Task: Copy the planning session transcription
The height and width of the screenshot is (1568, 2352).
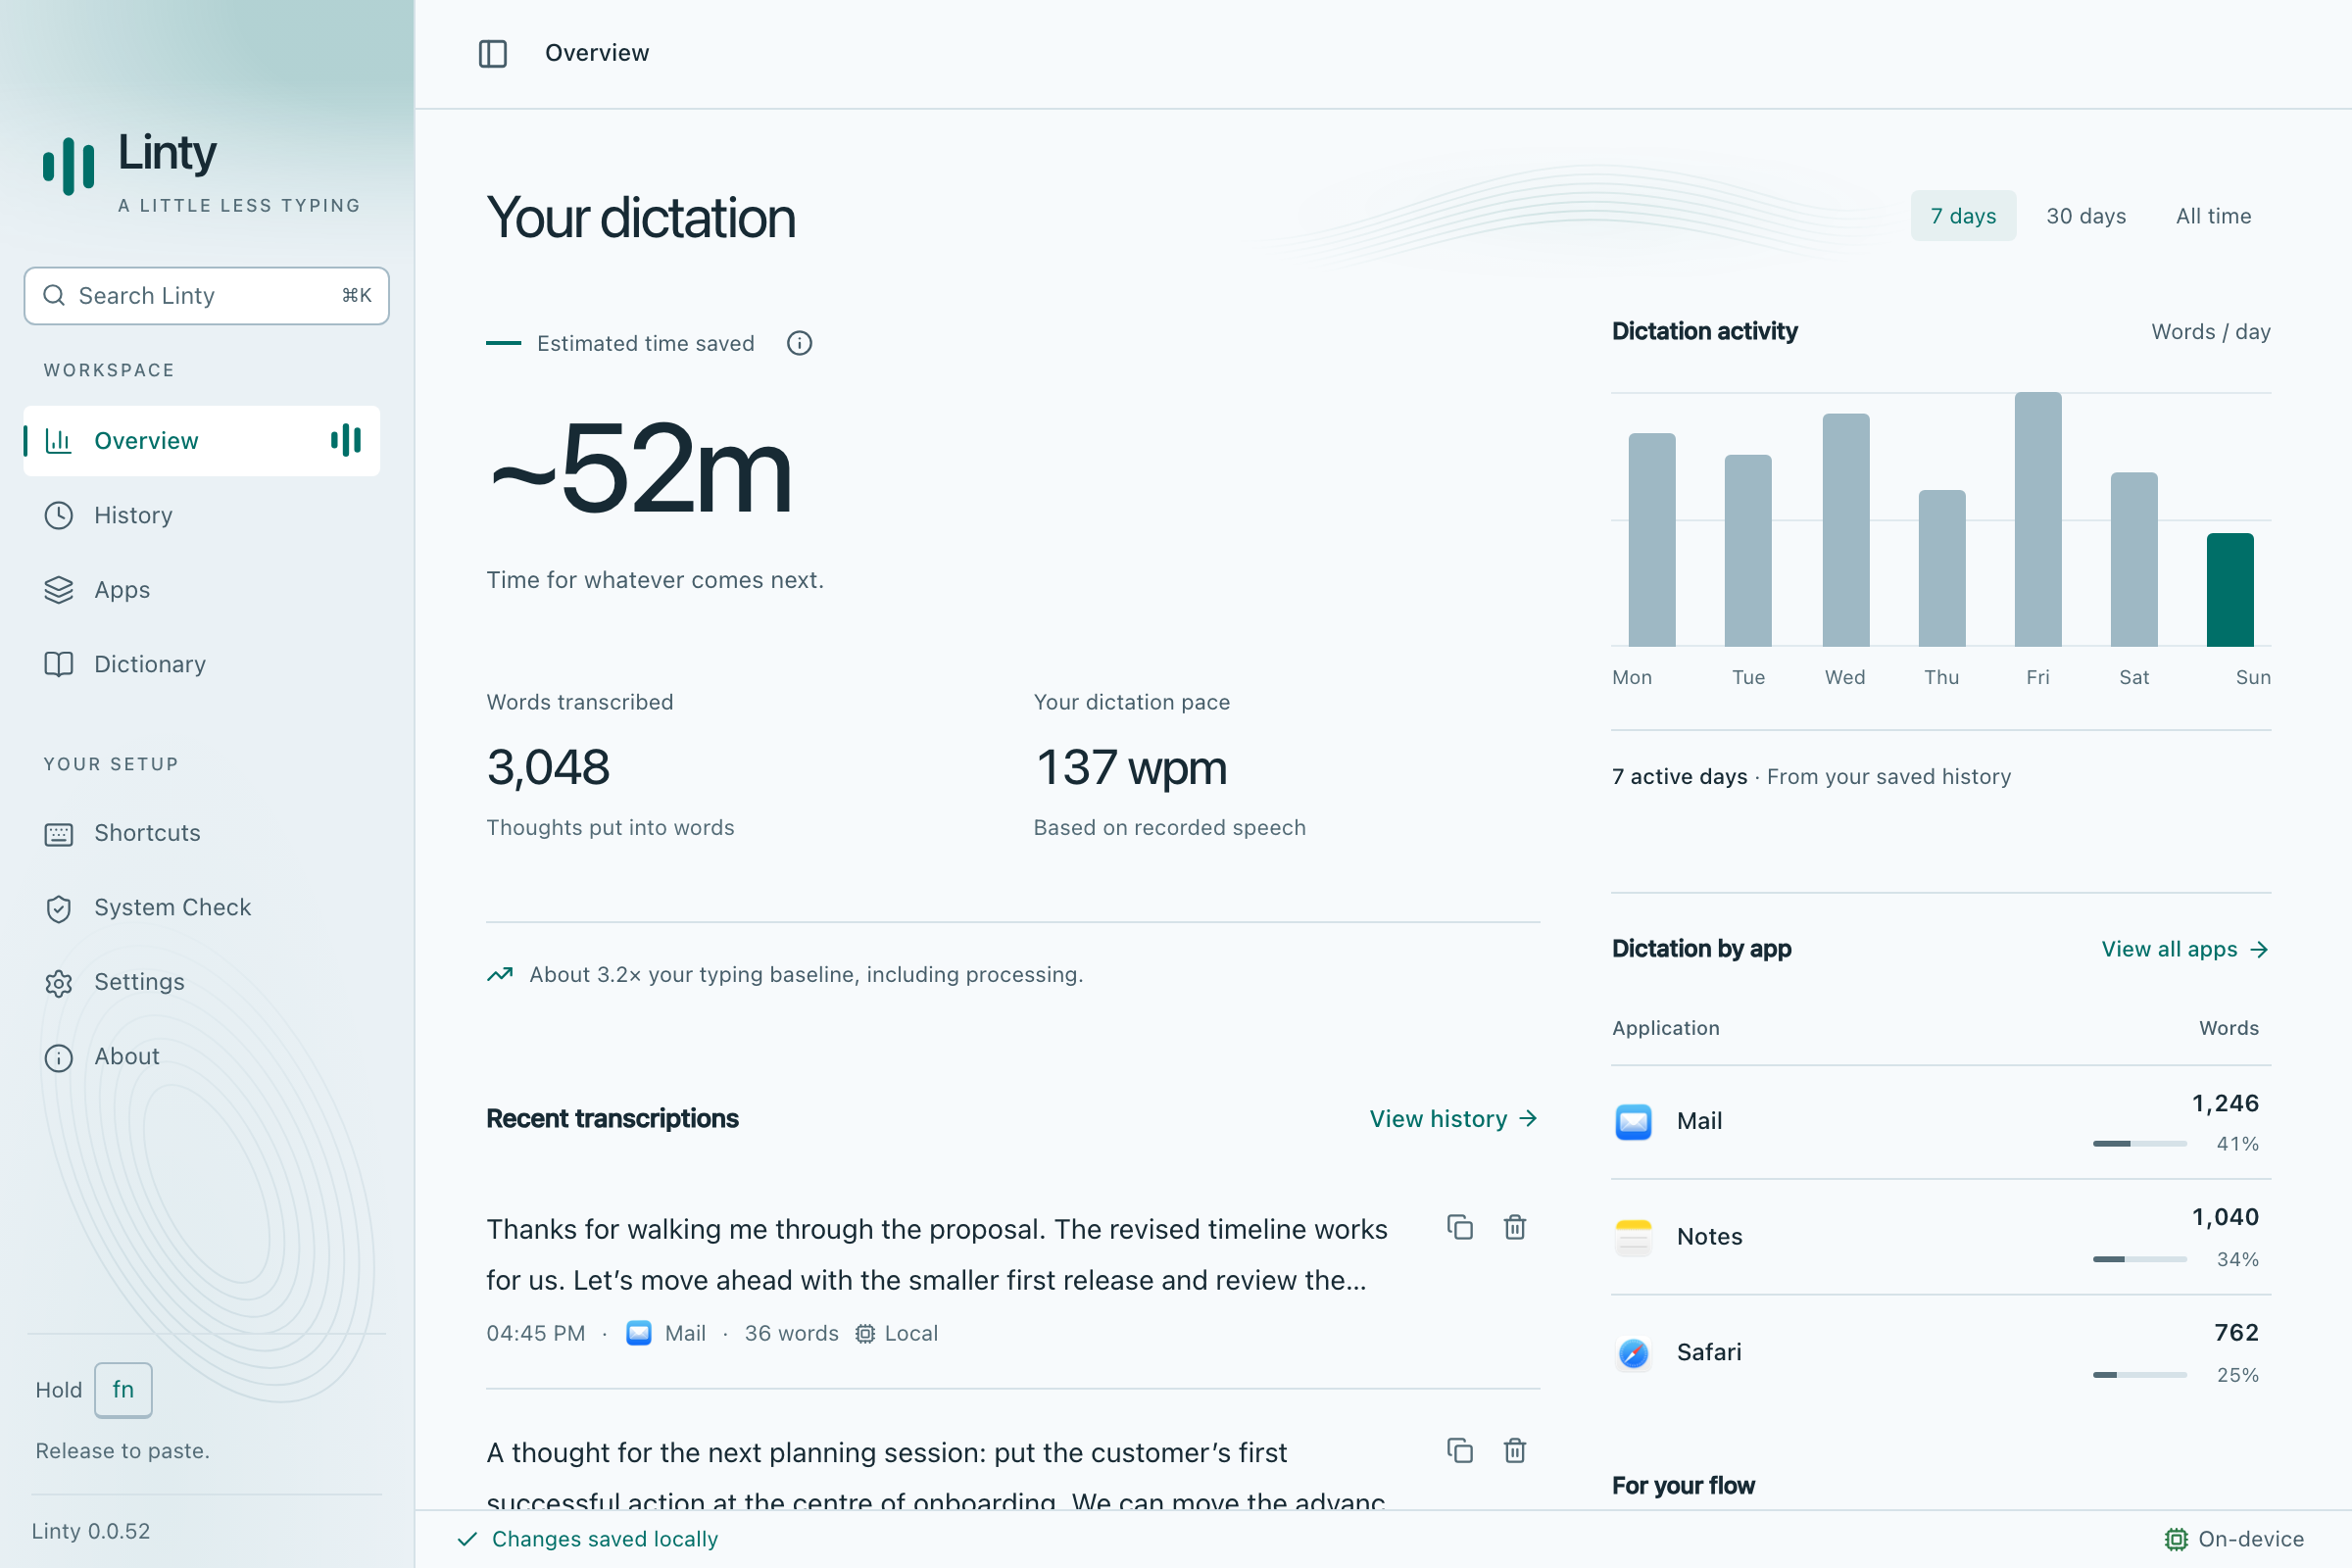Action: tap(1460, 1450)
